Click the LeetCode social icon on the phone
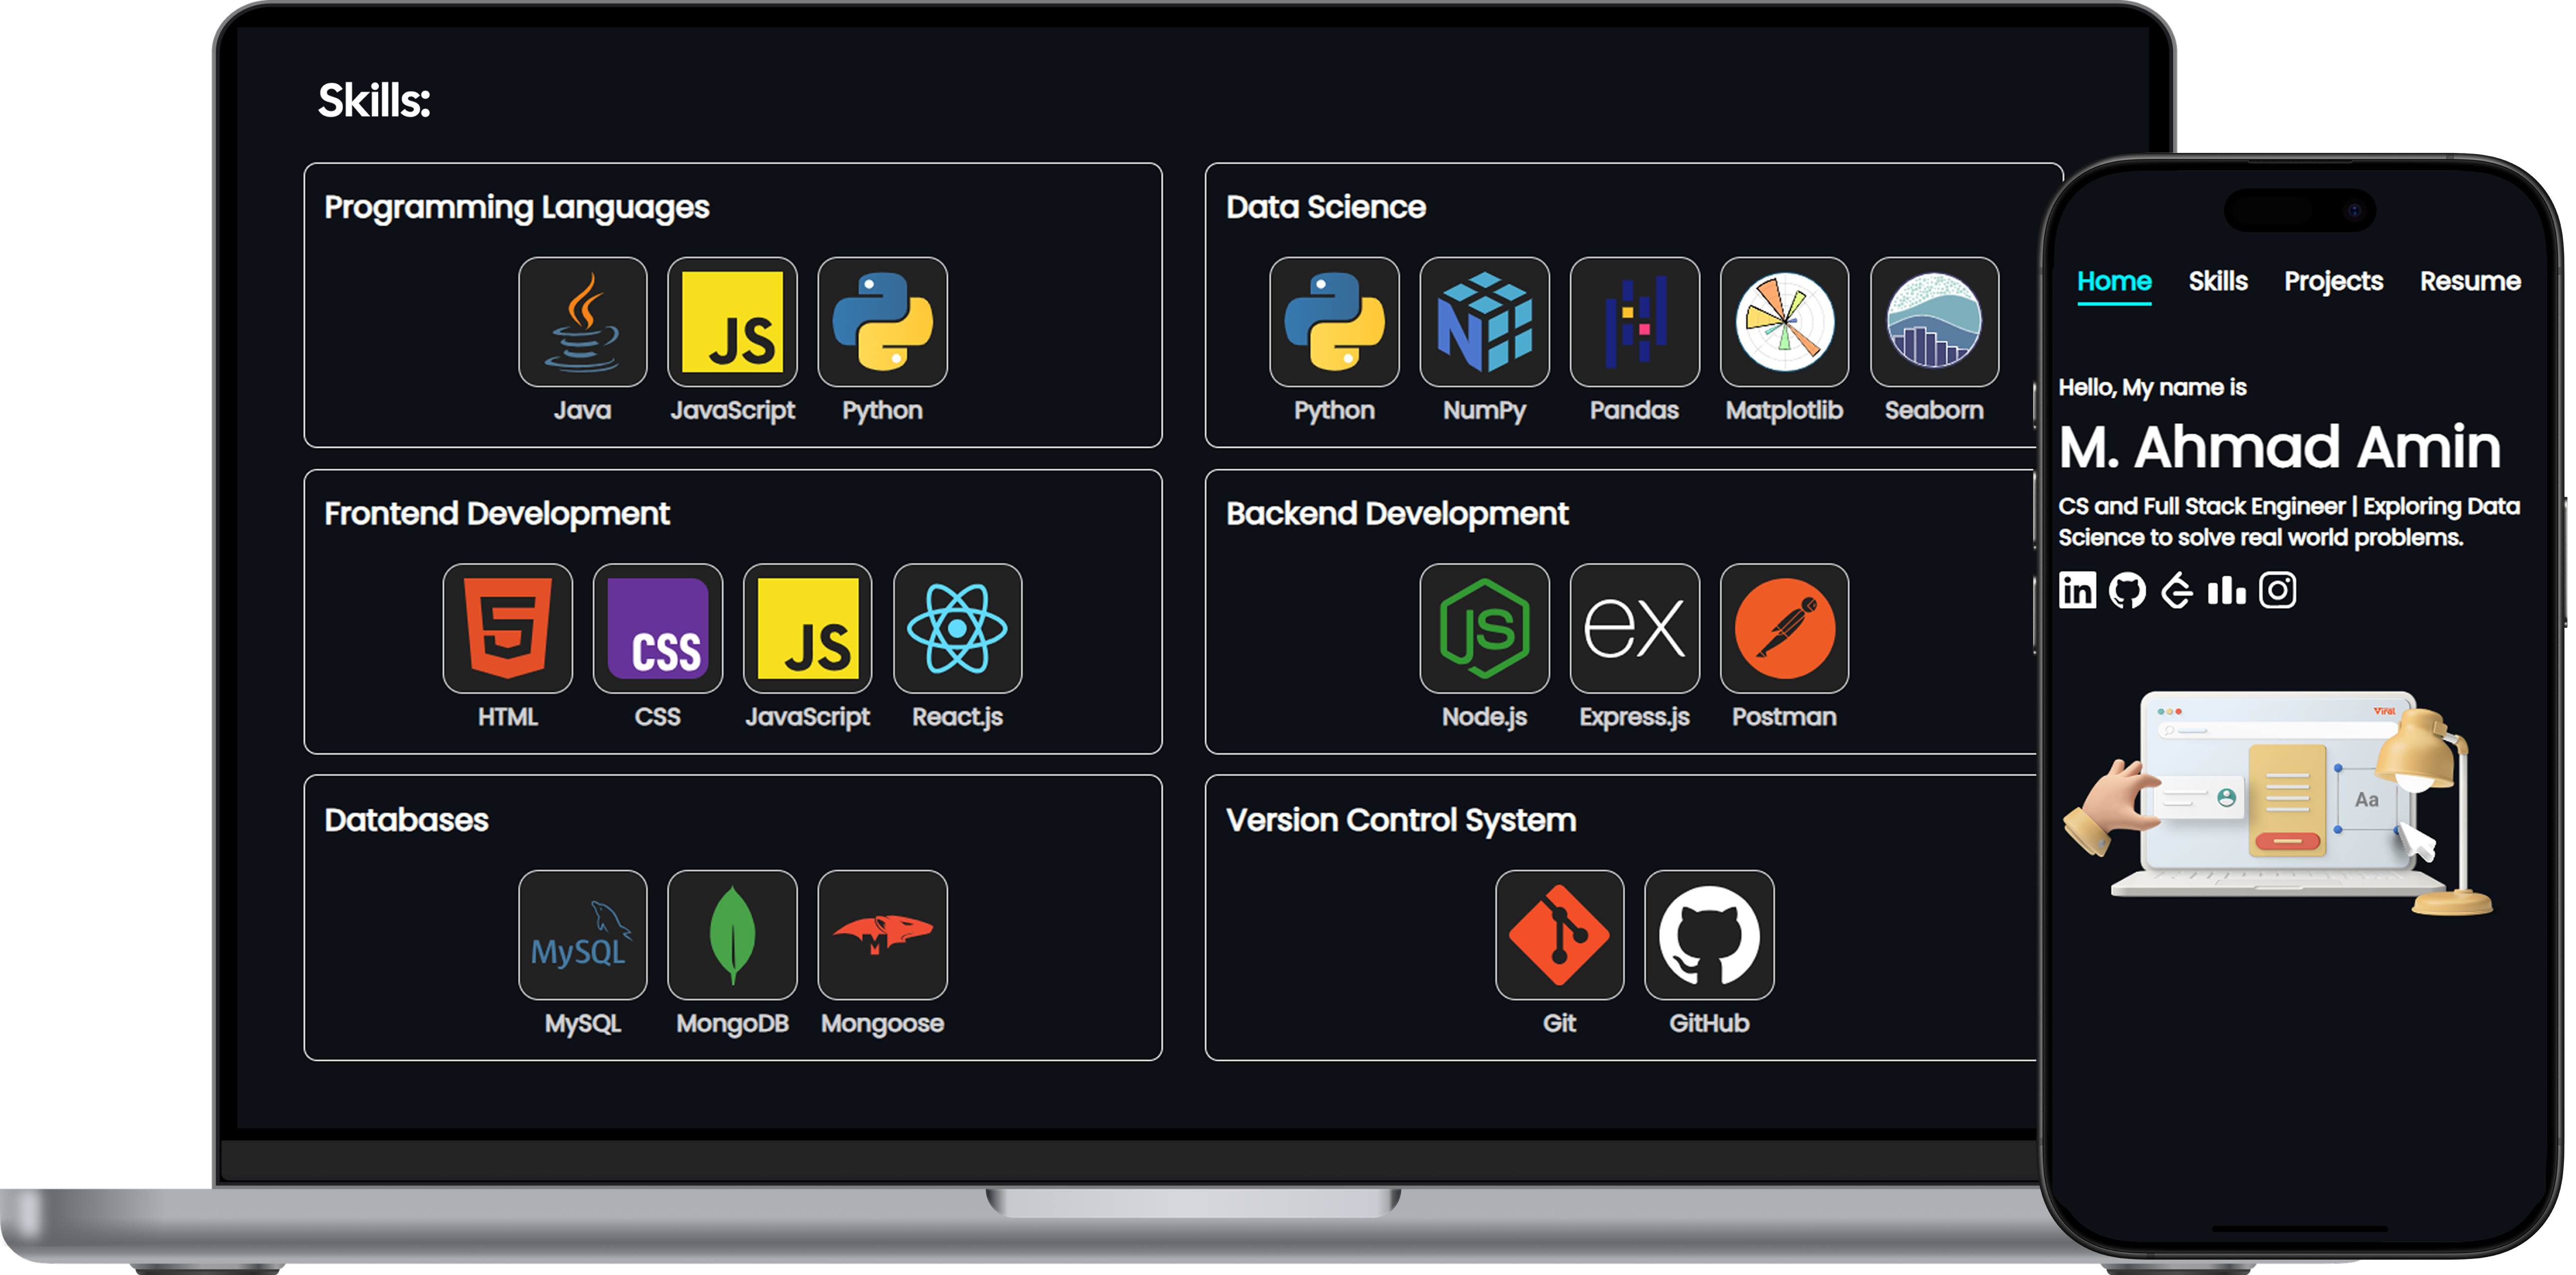The image size is (2576, 1275). point(2177,590)
